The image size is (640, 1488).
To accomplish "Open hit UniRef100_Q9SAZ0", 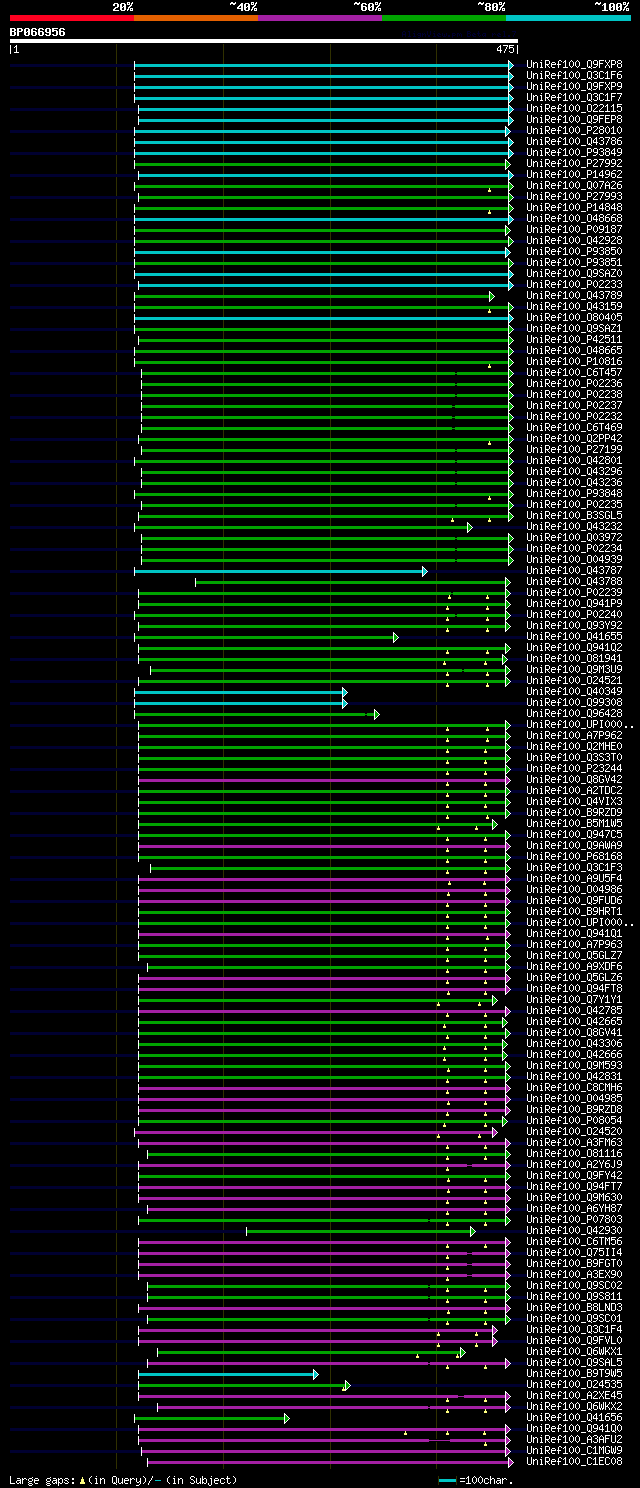I will 574,274.
